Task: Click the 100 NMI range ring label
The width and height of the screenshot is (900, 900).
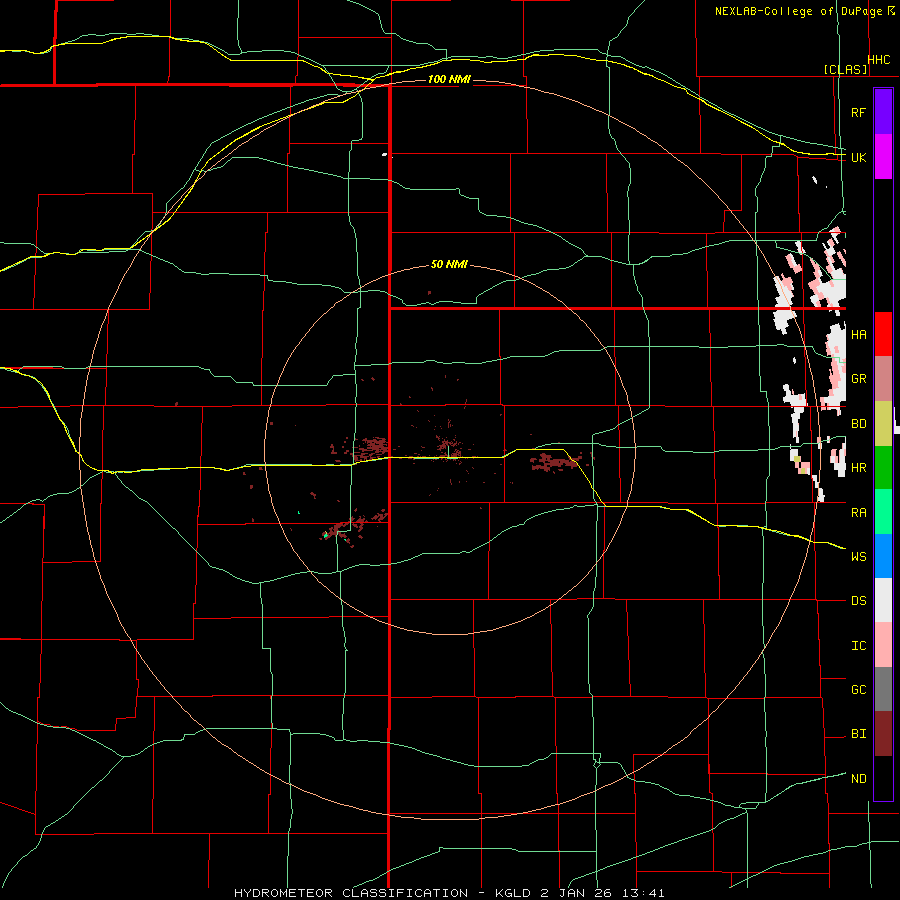Action: click(x=449, y=79)
